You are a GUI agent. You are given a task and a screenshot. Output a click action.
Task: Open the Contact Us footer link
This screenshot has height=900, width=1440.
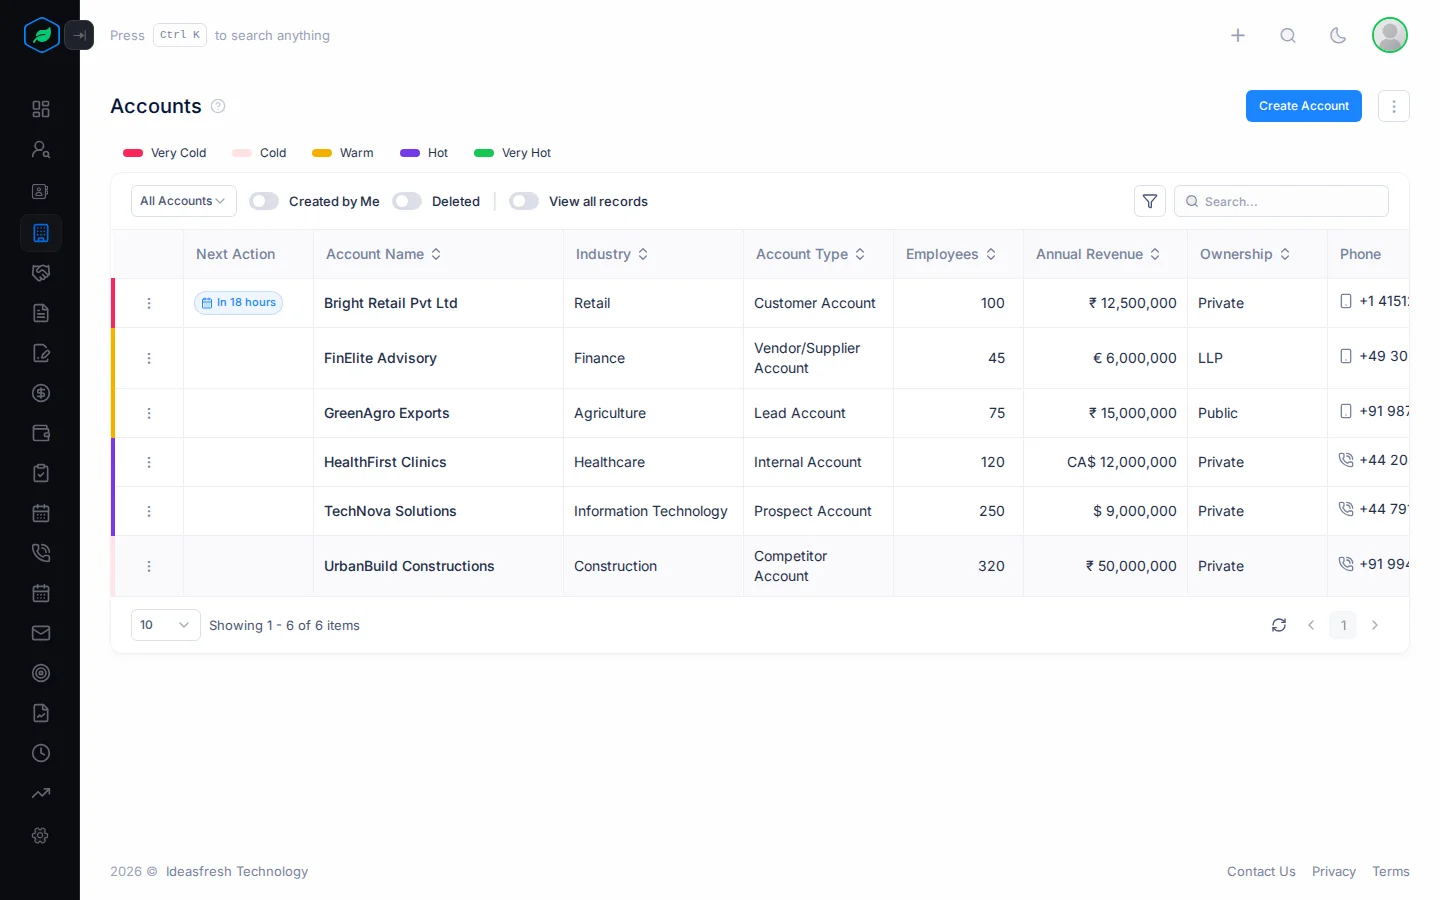point(1261,871)
